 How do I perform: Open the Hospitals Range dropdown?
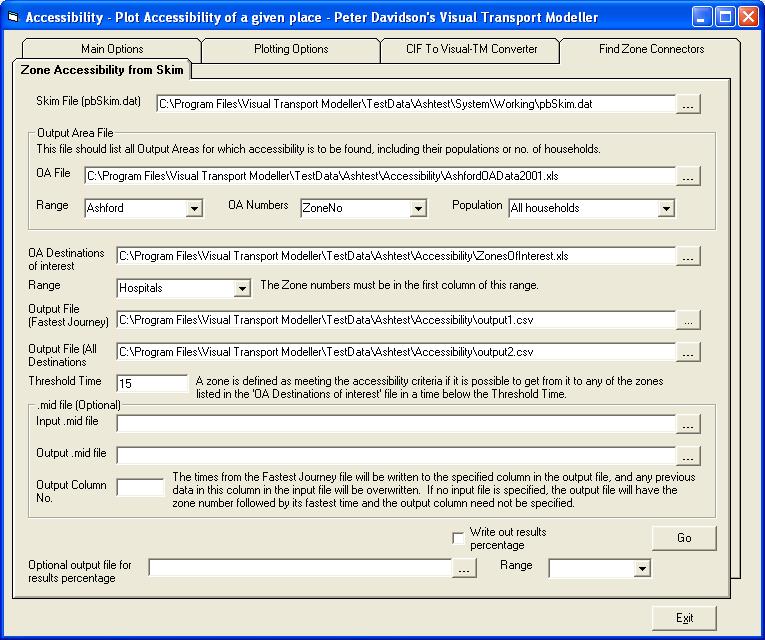click(x=242, y=288)
